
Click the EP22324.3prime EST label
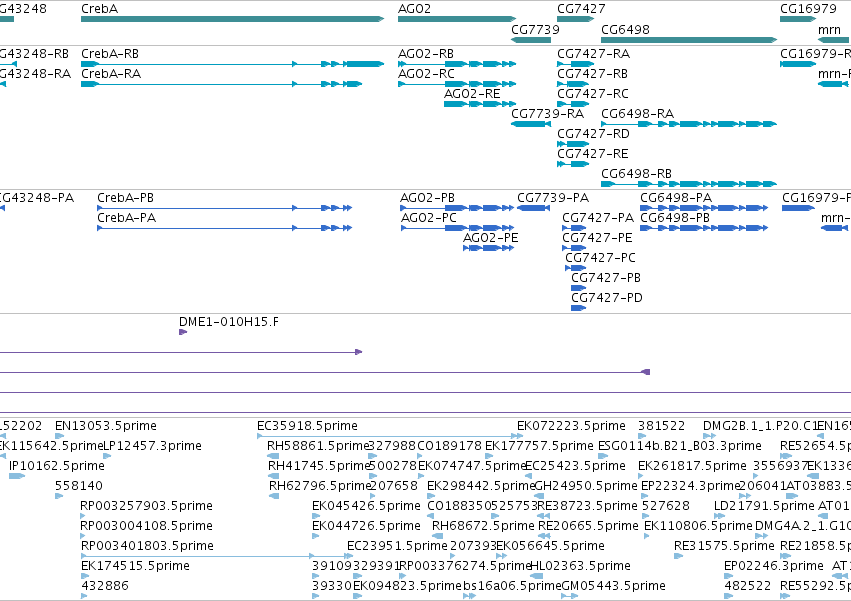coord(691,486)
